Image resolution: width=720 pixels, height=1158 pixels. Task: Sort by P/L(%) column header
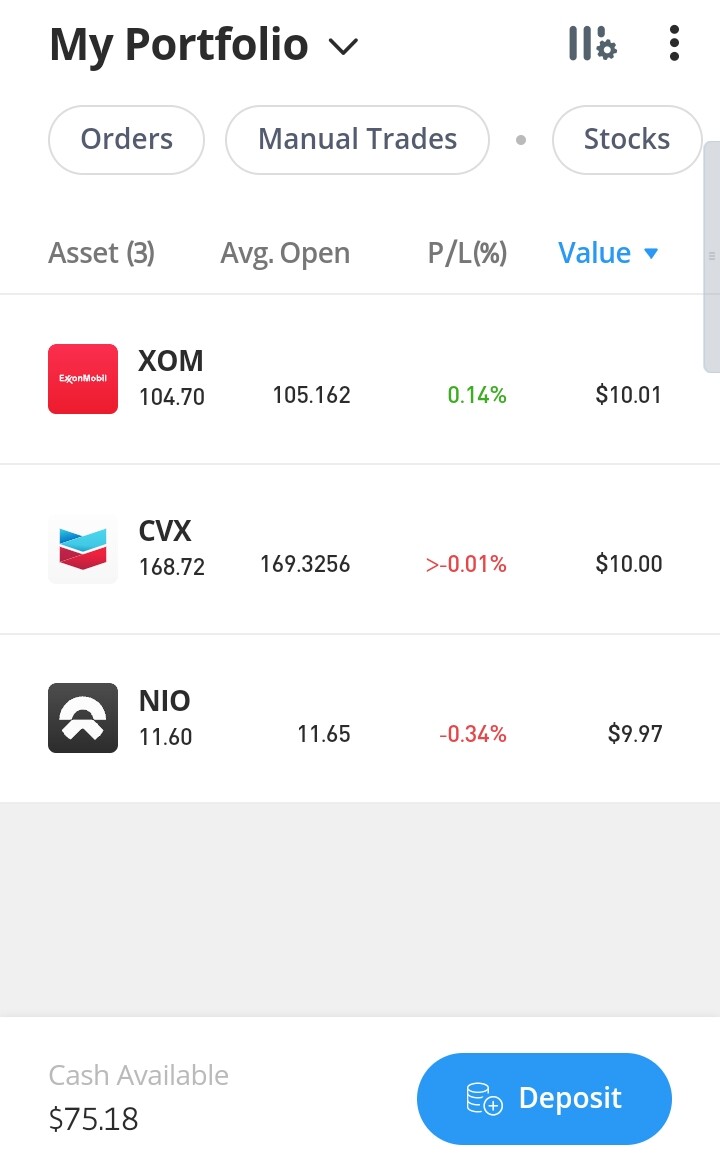467,253
